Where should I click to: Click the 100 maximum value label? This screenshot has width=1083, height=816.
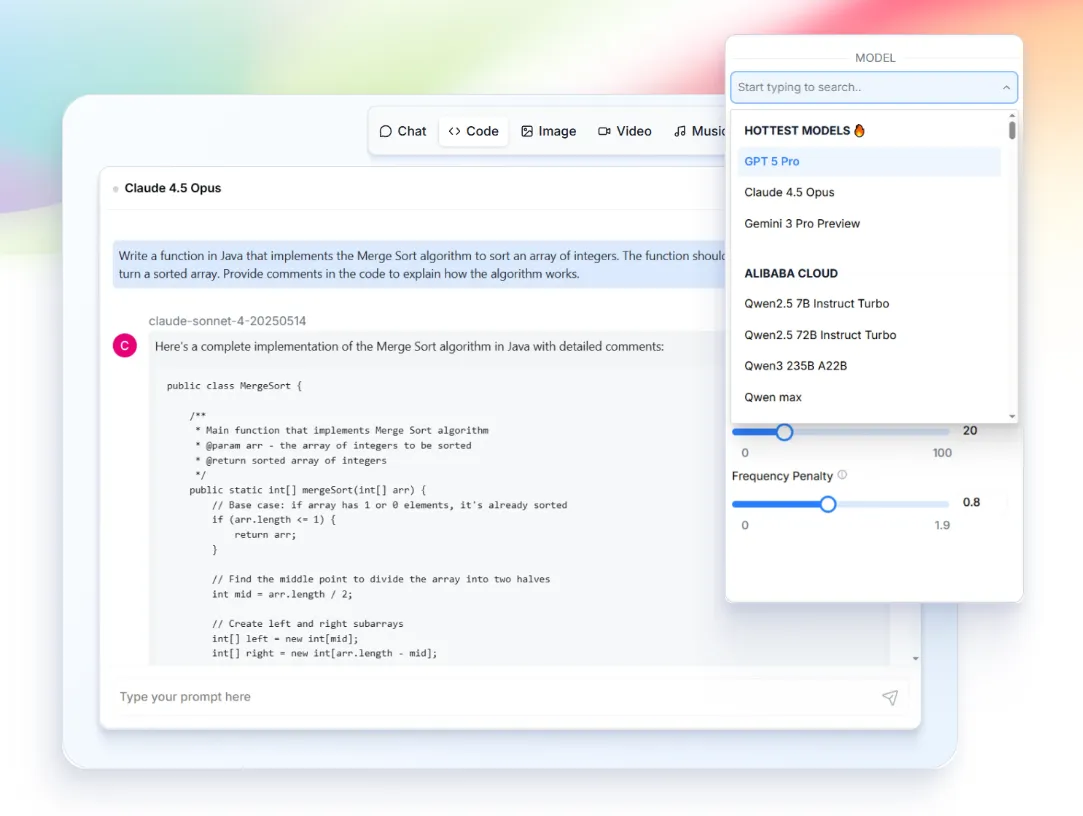coord(942,453)
